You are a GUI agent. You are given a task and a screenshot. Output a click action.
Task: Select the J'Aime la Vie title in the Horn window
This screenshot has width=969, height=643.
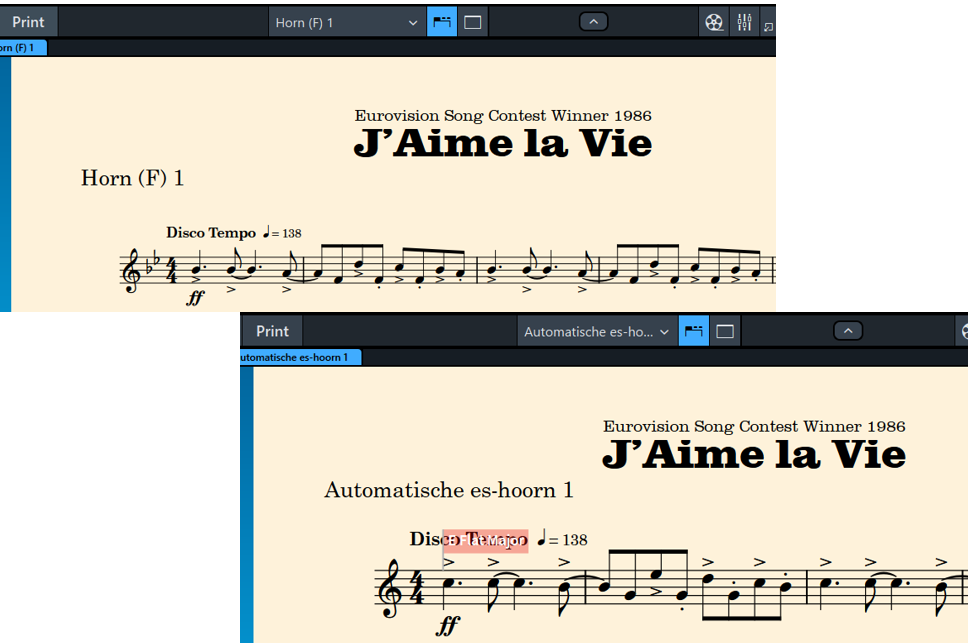pos(503,143)
